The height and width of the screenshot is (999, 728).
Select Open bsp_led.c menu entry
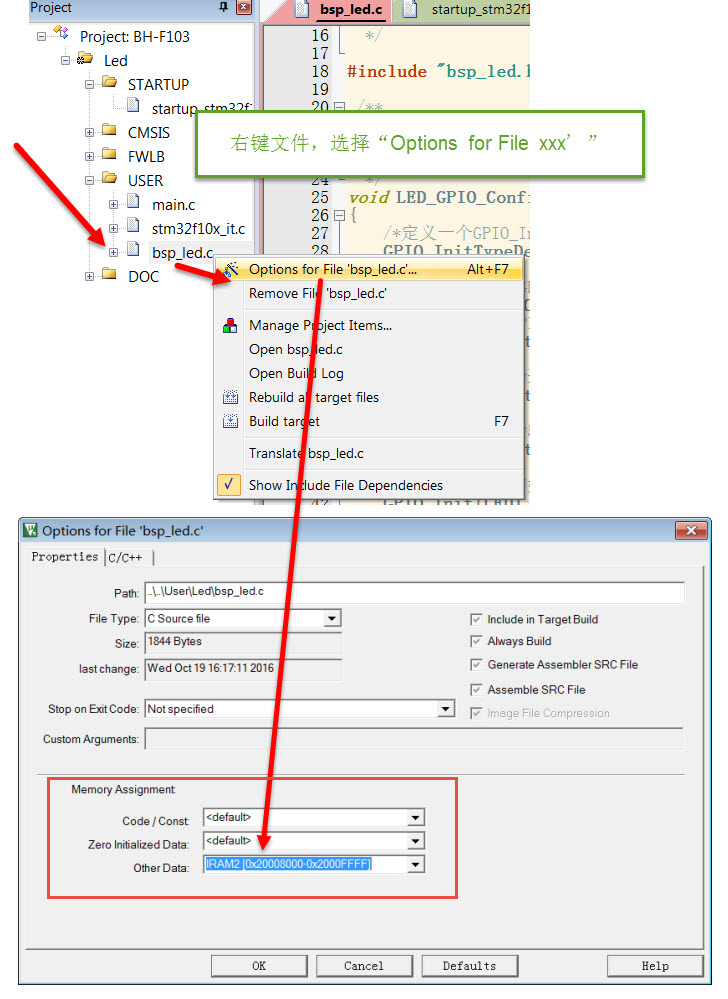[x=369, y=350]
